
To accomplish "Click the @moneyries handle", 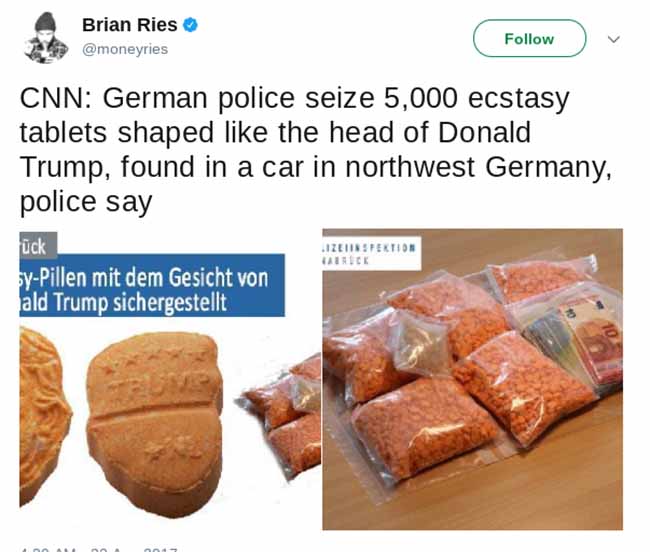I will click(125, 49).
